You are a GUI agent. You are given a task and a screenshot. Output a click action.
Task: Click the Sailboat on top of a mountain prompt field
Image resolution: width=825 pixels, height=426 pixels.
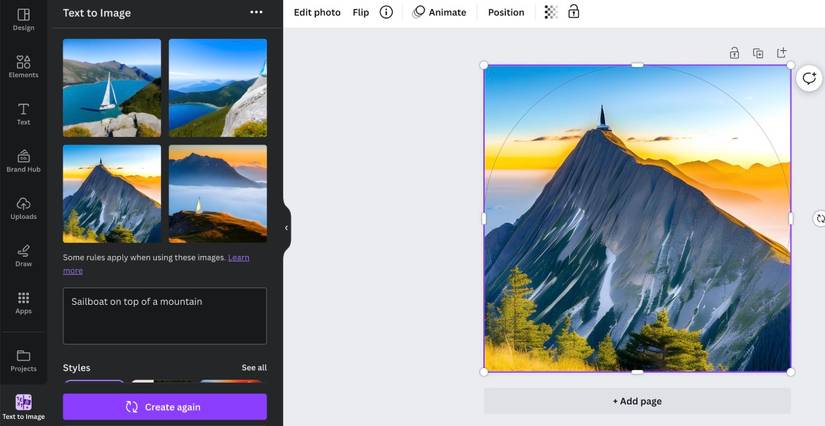[x=165, y=316]
